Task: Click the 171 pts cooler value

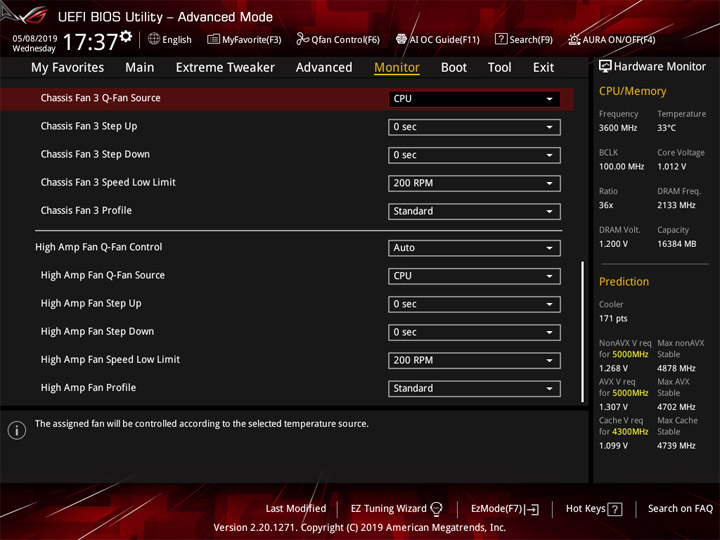Action: click(613, 319)
